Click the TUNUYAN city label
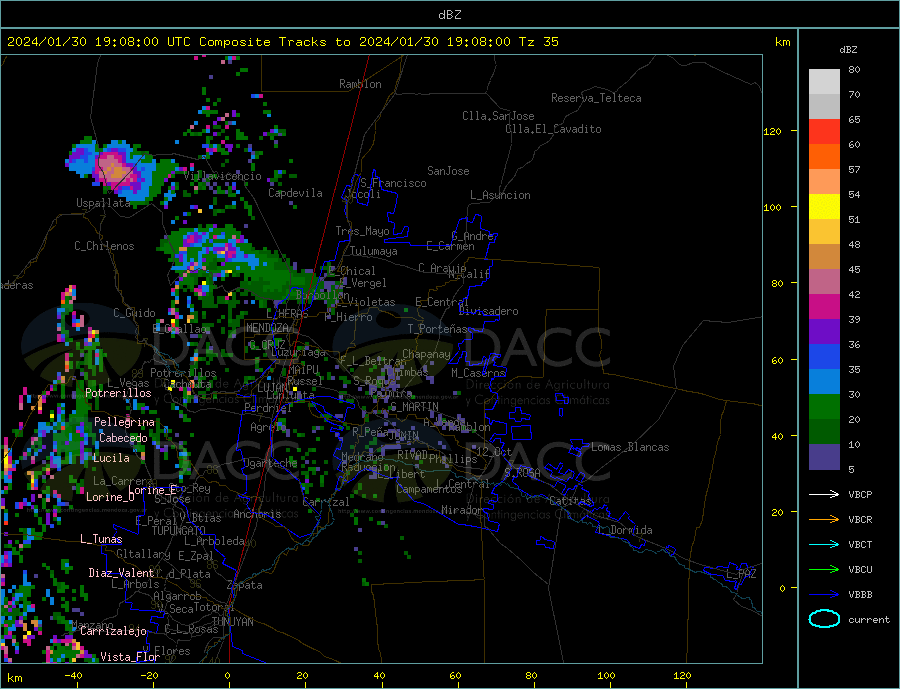The height and width of the screenshot is (689, 900). pos(232,622)
